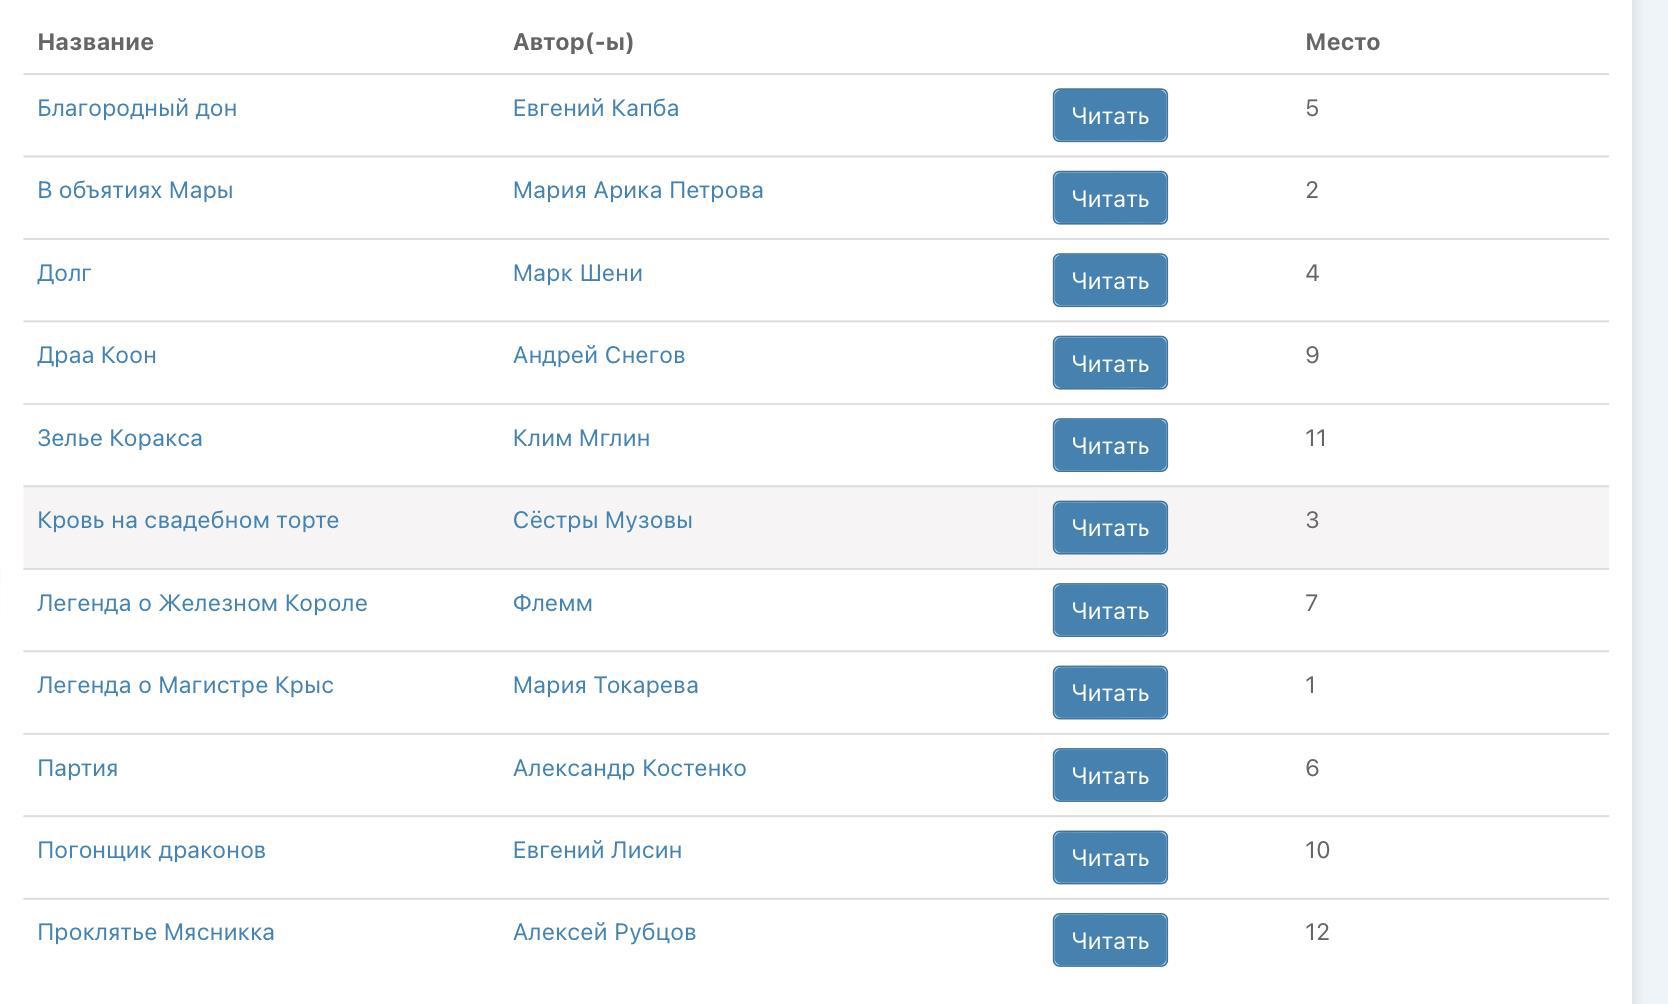This screenshot has height=1004, width=1668.
Task: Click Читать beside Мария Токарева
Action: [x=1109, y=693]
